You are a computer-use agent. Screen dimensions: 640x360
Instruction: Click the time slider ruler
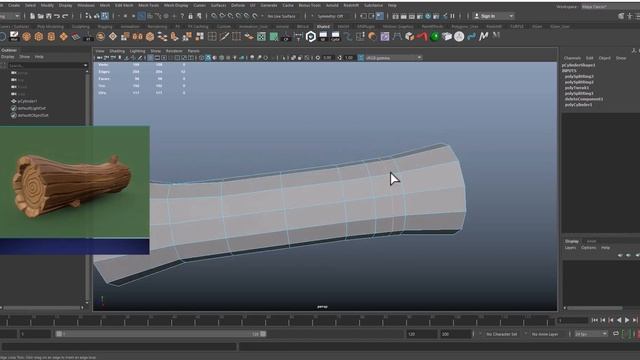tap(278, 320)
